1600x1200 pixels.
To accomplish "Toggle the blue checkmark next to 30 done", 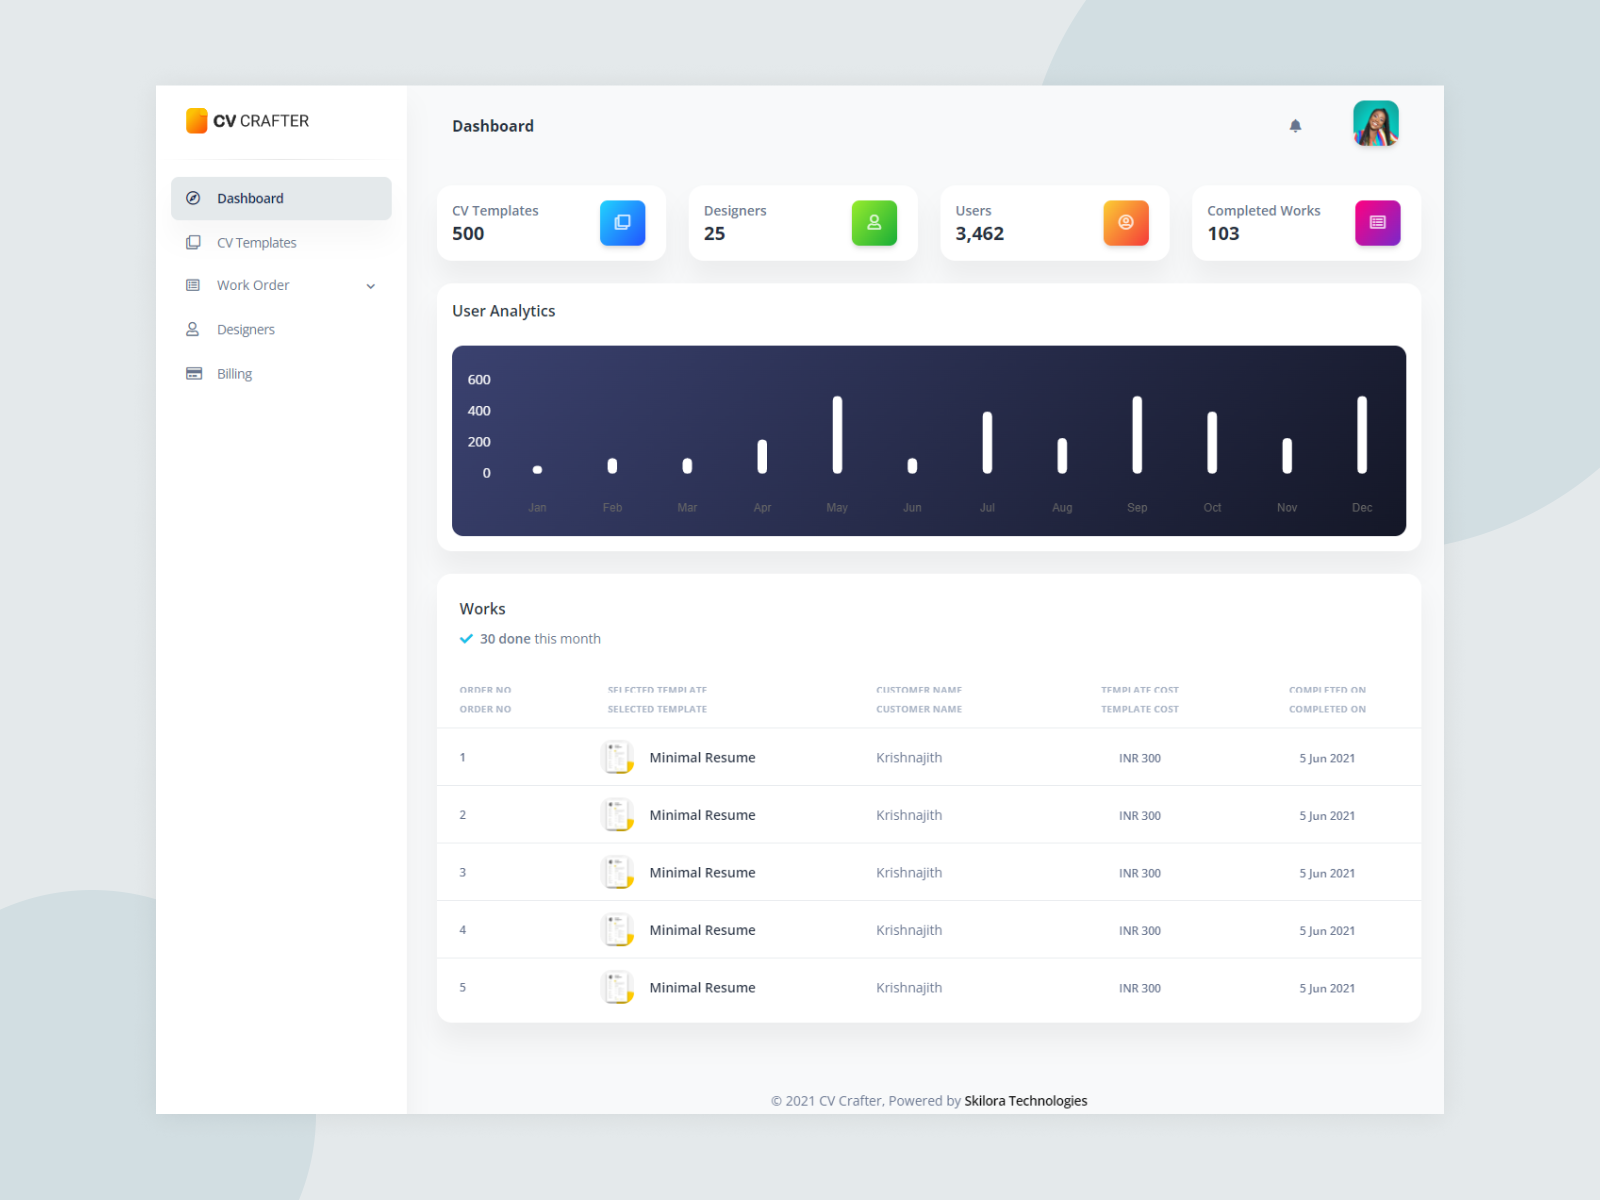I will coord(466,638).
